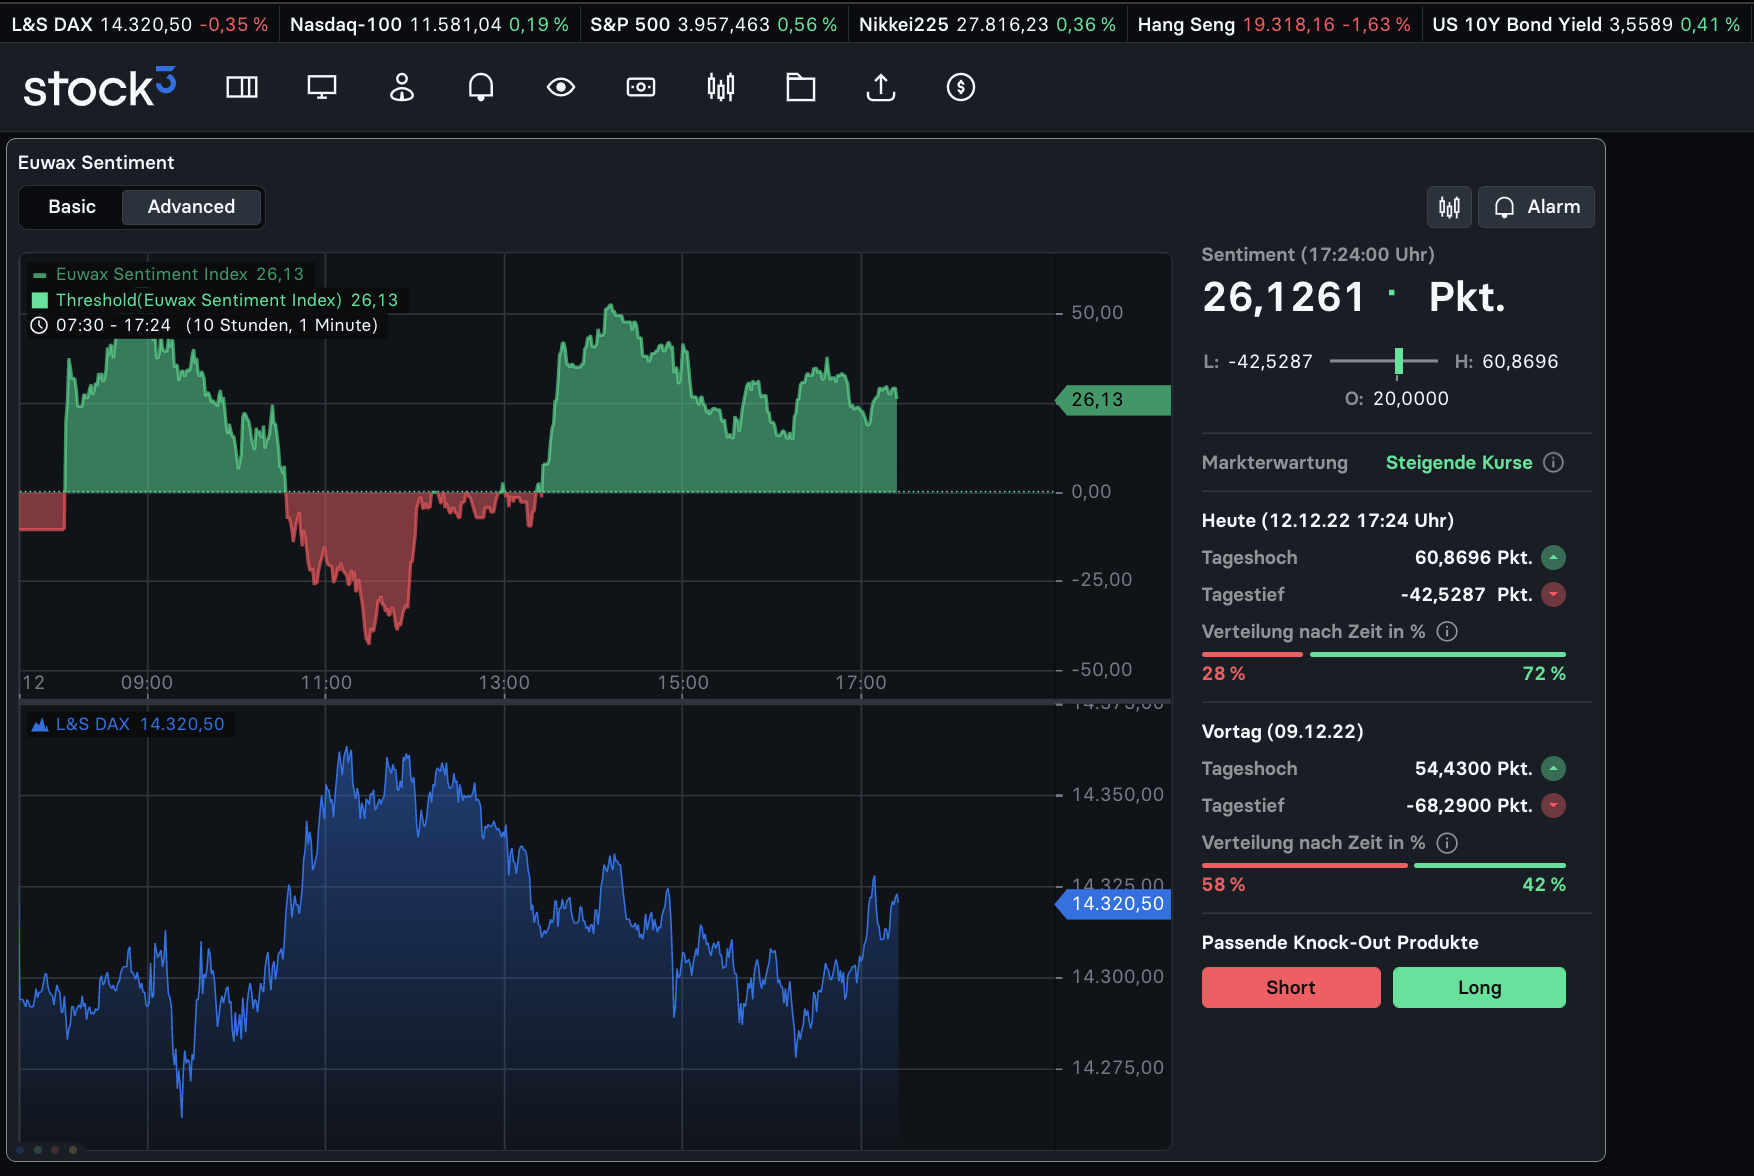The height and width of the screenshot is (1176, 1754).
Task: Click the upload share icon
Action: point(881,87)
